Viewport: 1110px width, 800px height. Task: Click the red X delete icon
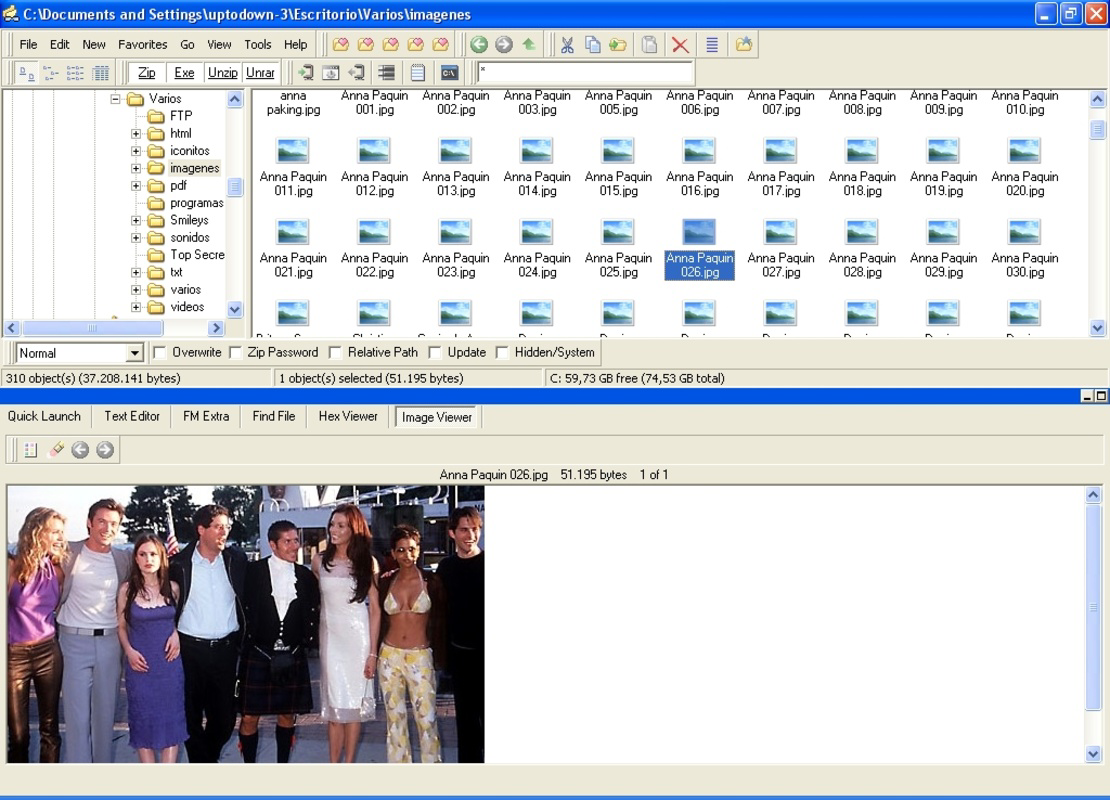(x=679, y=44)
